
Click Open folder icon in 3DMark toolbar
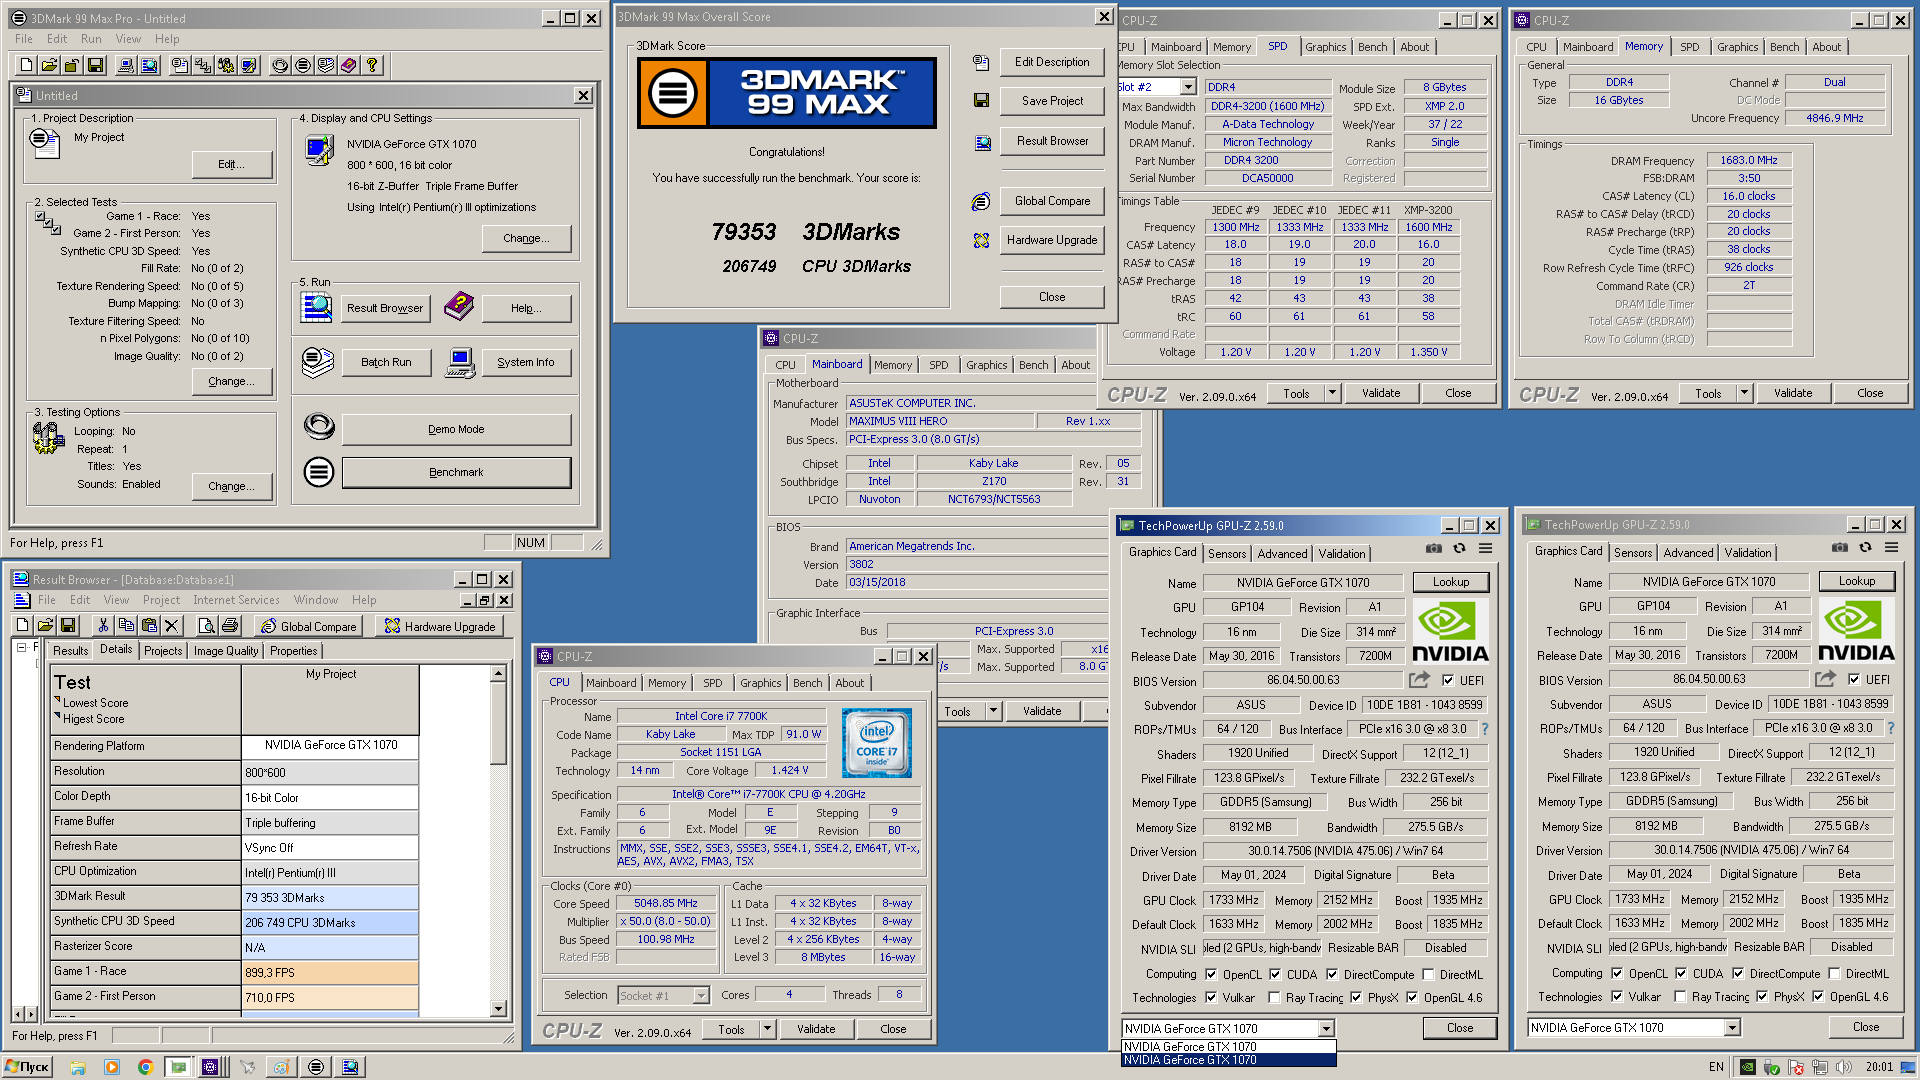(x=49, y=65)
